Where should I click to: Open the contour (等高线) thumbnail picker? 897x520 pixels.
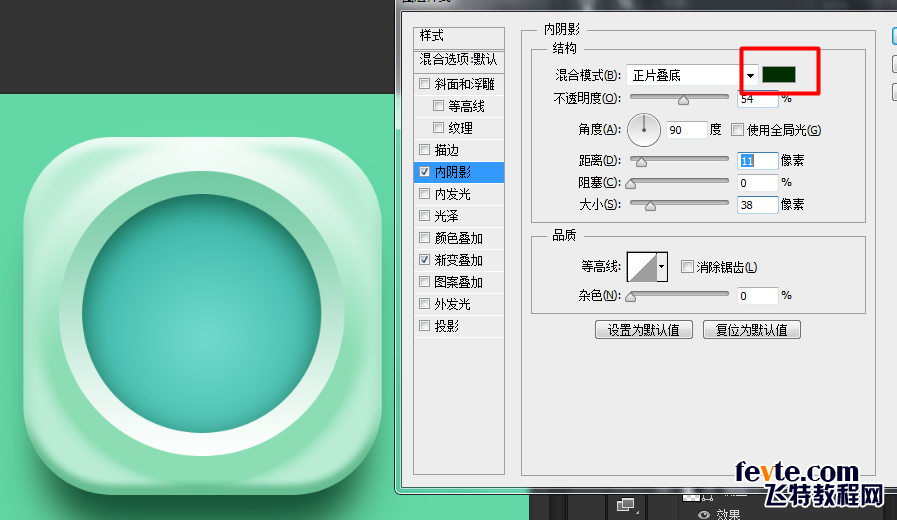pyautogui.click(x=641, y=266)
